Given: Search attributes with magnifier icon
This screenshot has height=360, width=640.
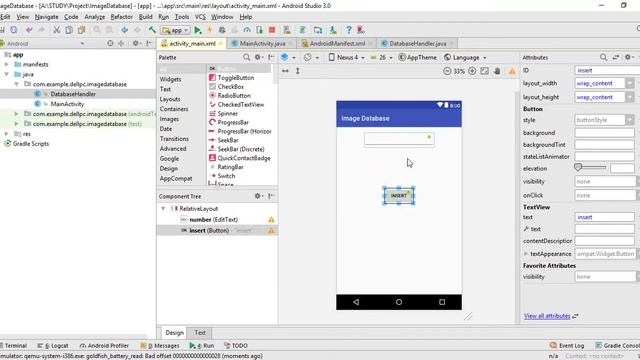Looking at the screenshot, I should 603,58.
